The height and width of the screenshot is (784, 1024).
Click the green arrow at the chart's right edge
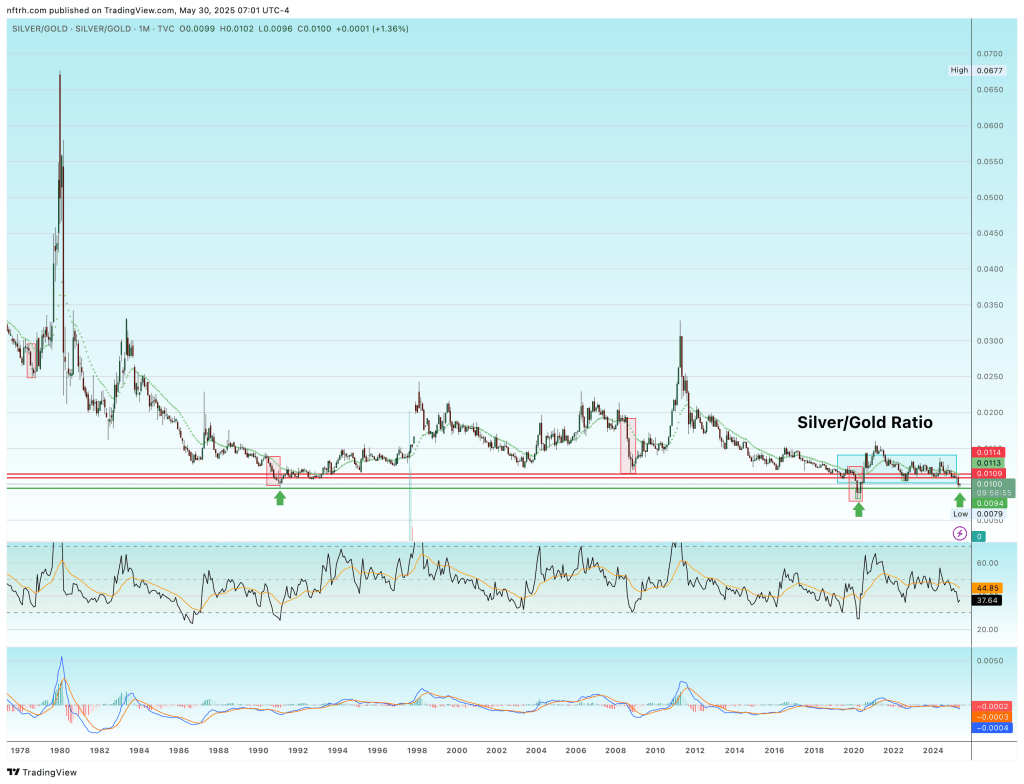pos(959,500)
